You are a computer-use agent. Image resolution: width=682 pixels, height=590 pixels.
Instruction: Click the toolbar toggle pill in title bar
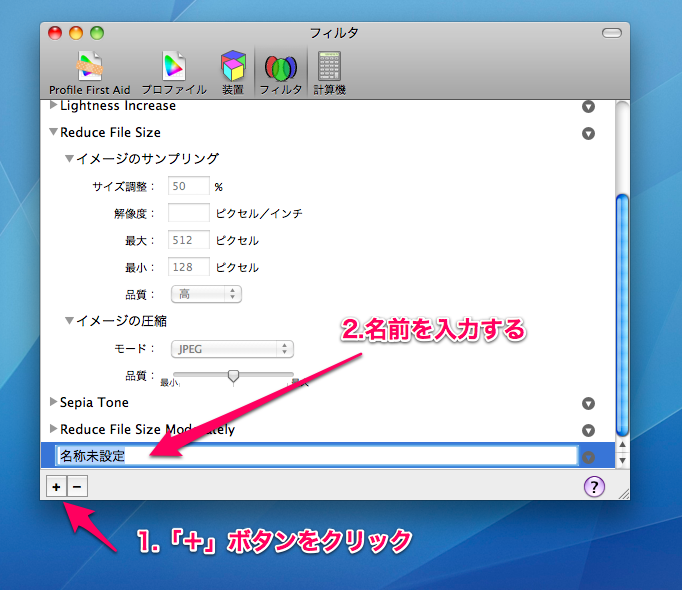[612, 33]
